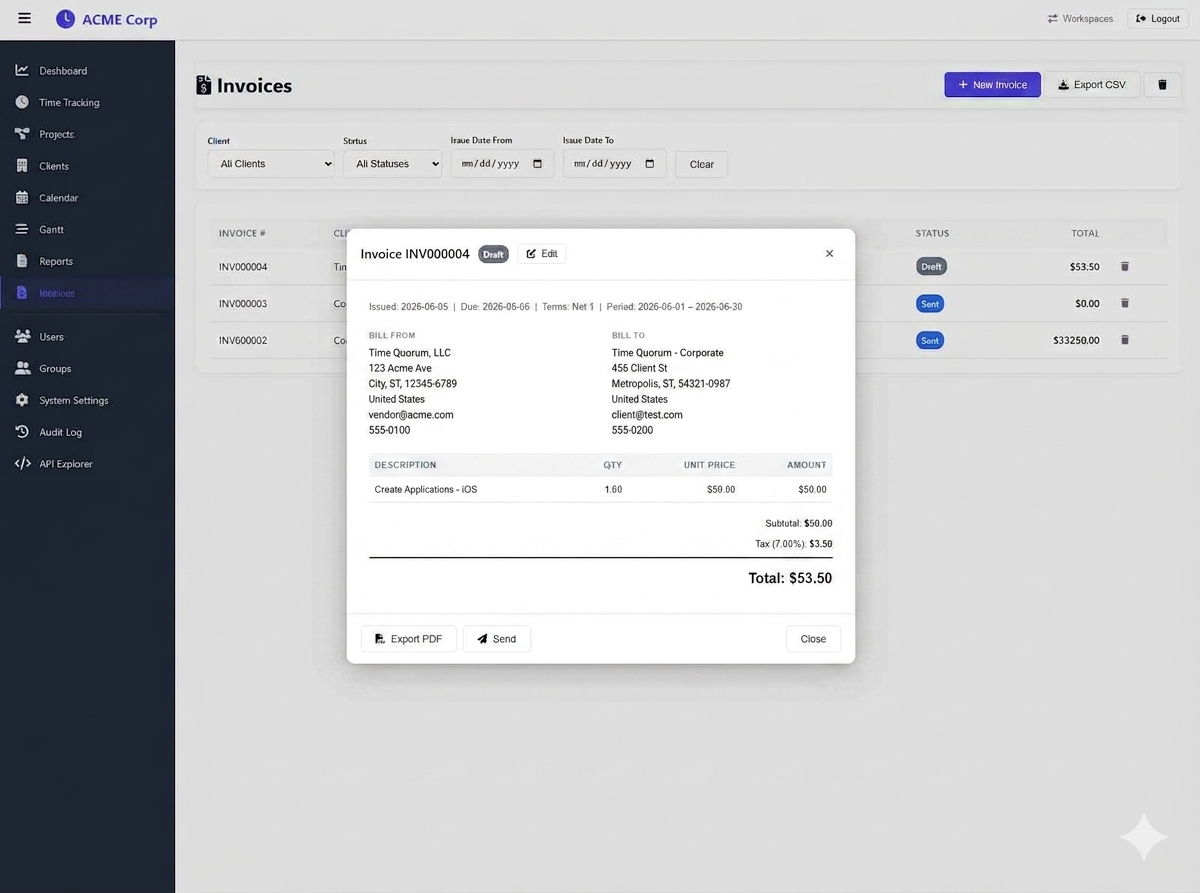Click Export PDF in the dialog
This screenshot has height=893, width=1200.
408,639
